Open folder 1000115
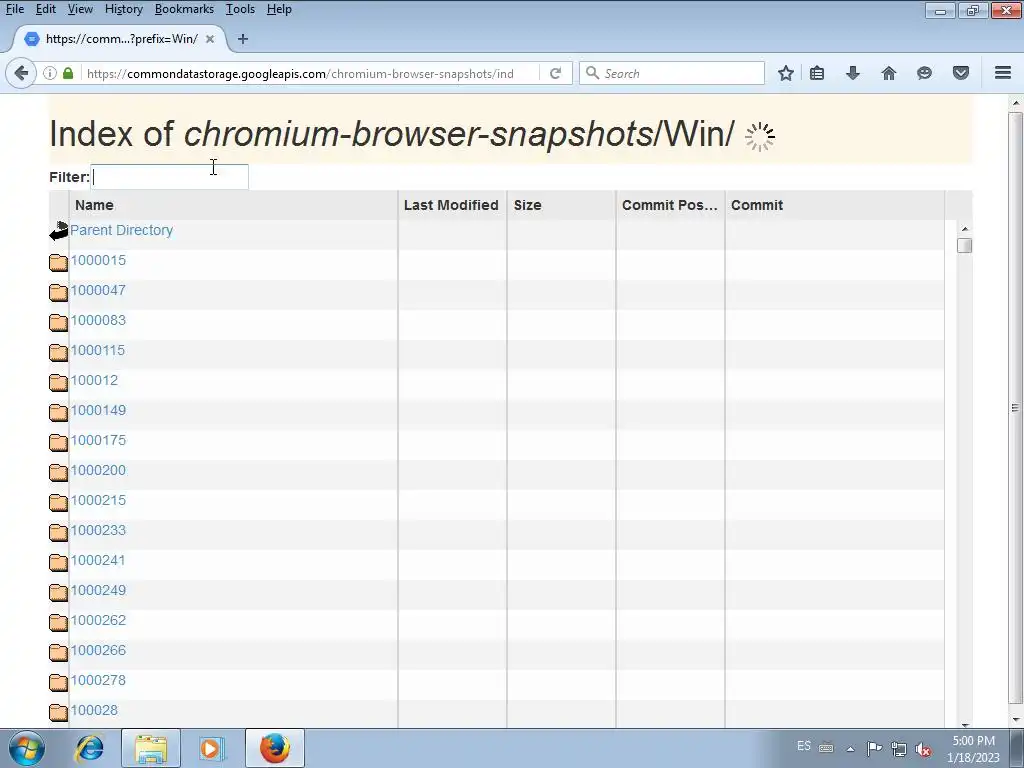 98,350
